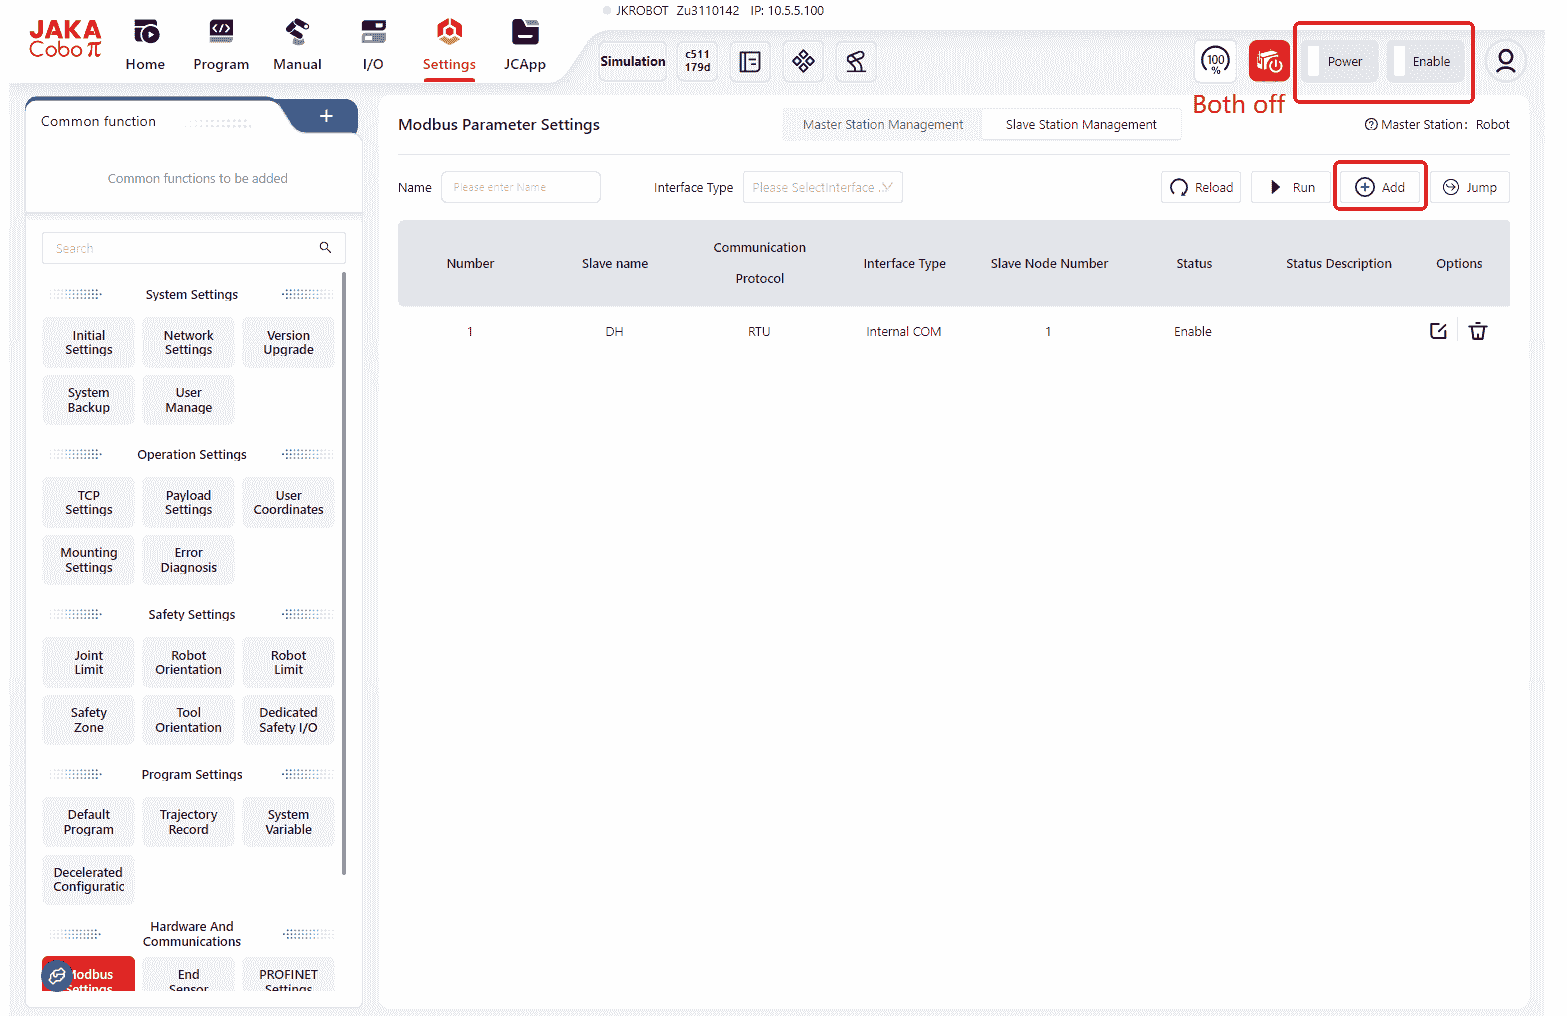The height and width of the screenshot is (1016, 1567).
Task: Open the user account profile icon
Action: pyautogui.click(x=1505, y=62)
